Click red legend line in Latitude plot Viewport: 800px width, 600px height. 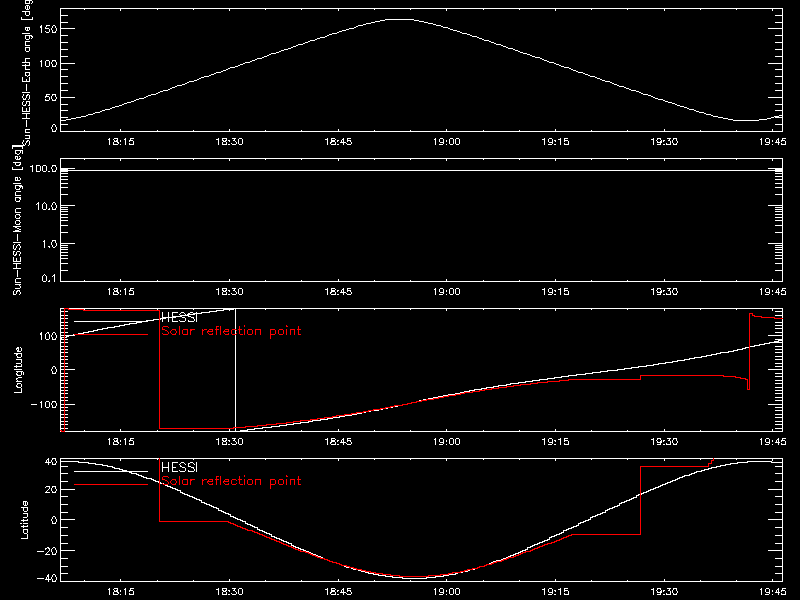click(x=111, y=485)
